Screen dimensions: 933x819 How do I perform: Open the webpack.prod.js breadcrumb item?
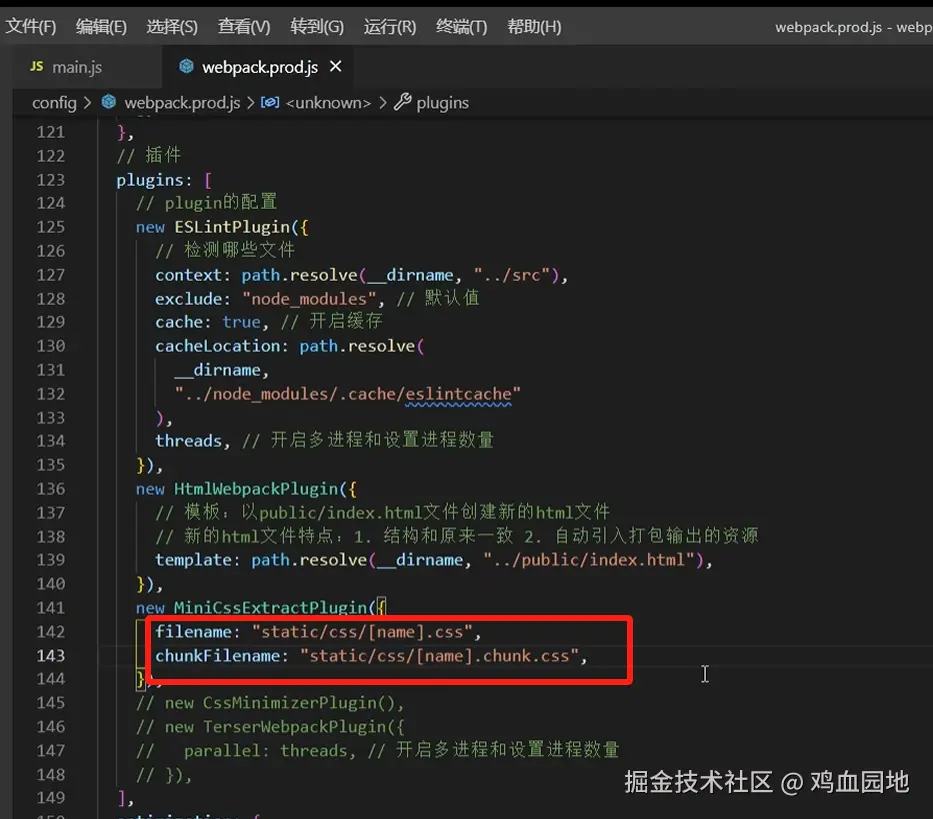182,103
